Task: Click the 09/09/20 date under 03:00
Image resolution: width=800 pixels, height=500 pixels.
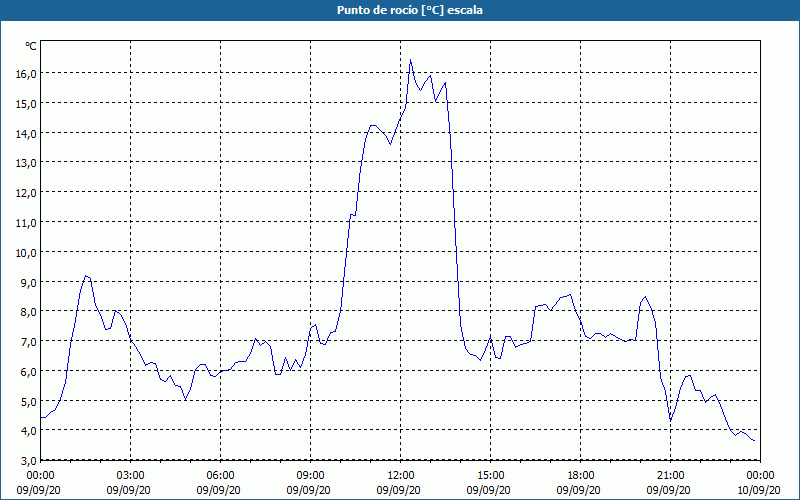Action: pos(129,490)
